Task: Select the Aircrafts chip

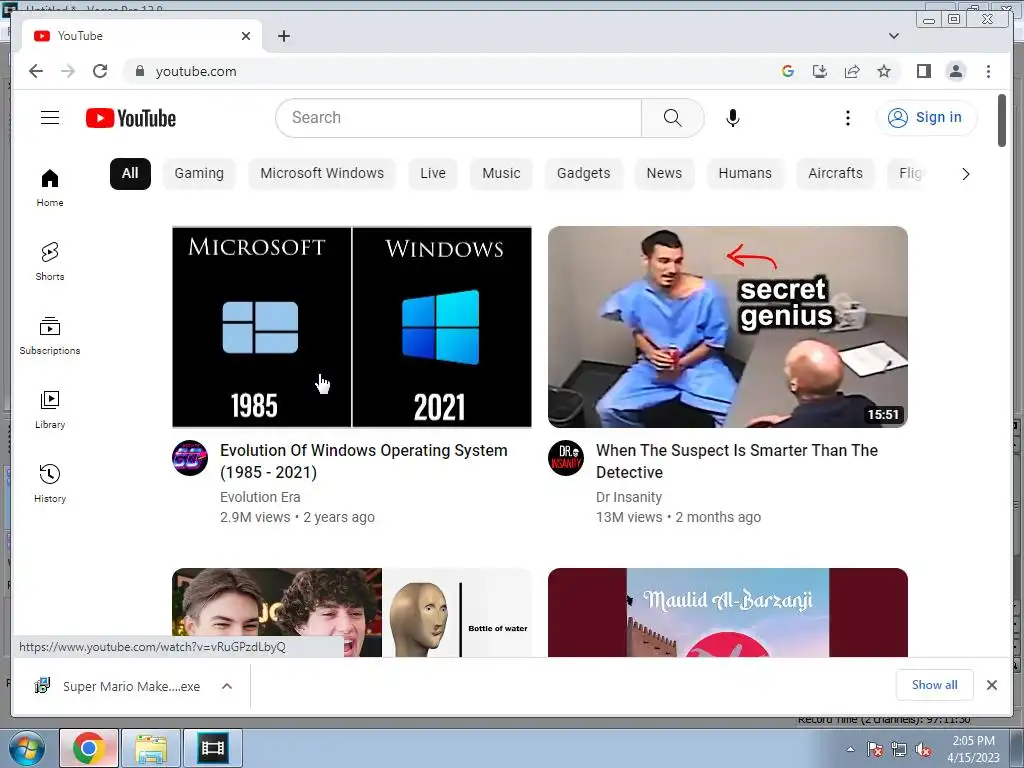Action: (x=835, y=174)
